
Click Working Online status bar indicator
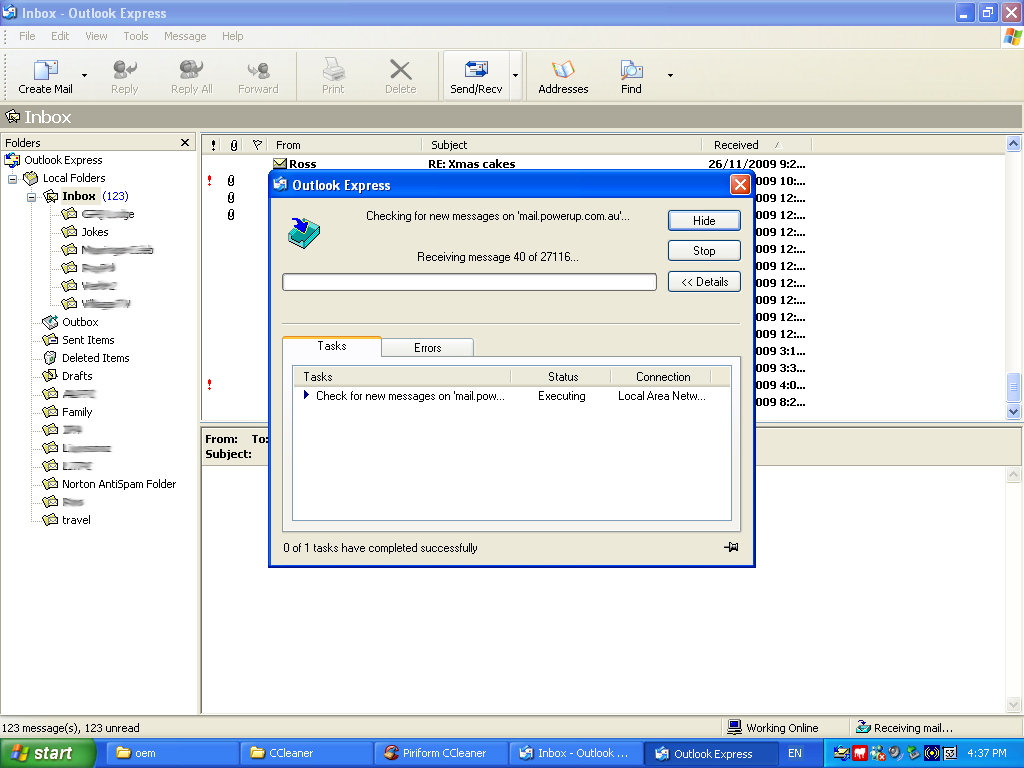pos(773,728)
